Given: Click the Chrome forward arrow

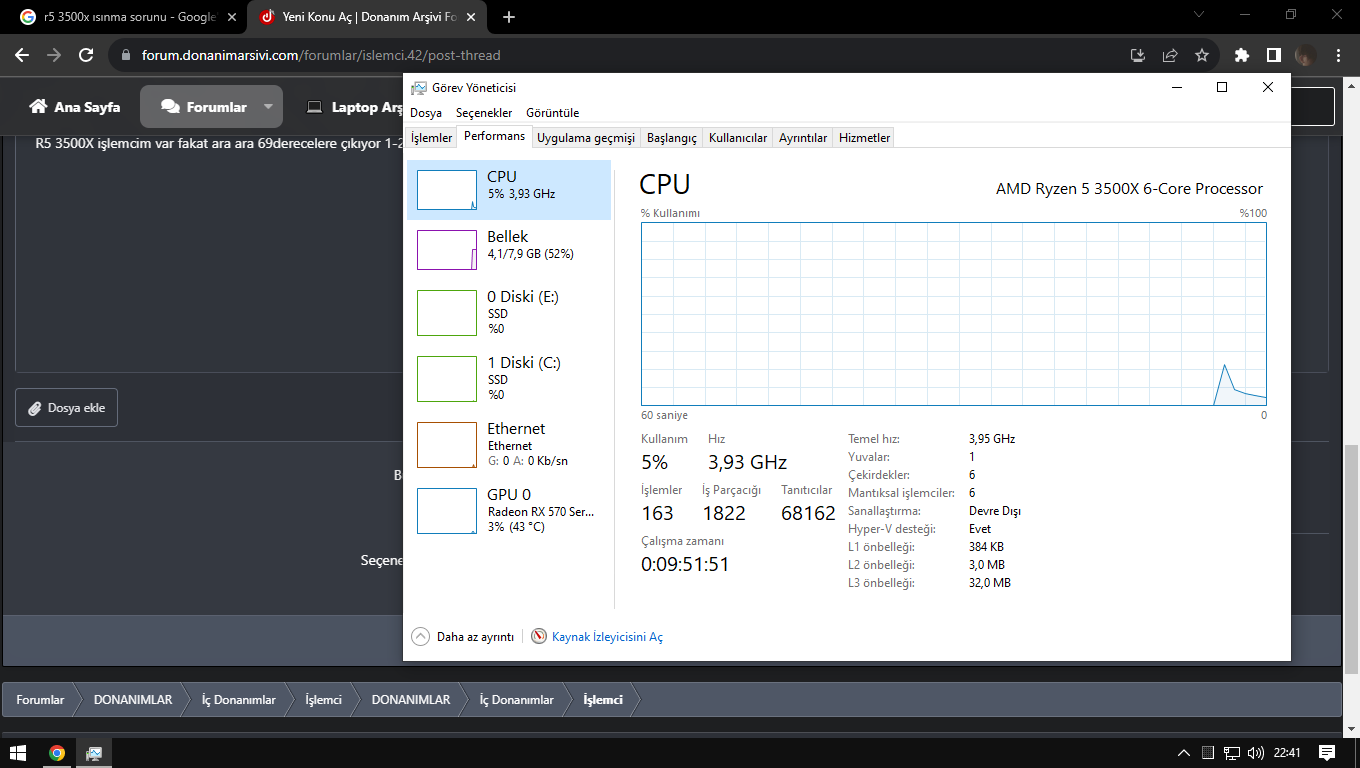Looking at the screenshot, I should coord(54,55).
